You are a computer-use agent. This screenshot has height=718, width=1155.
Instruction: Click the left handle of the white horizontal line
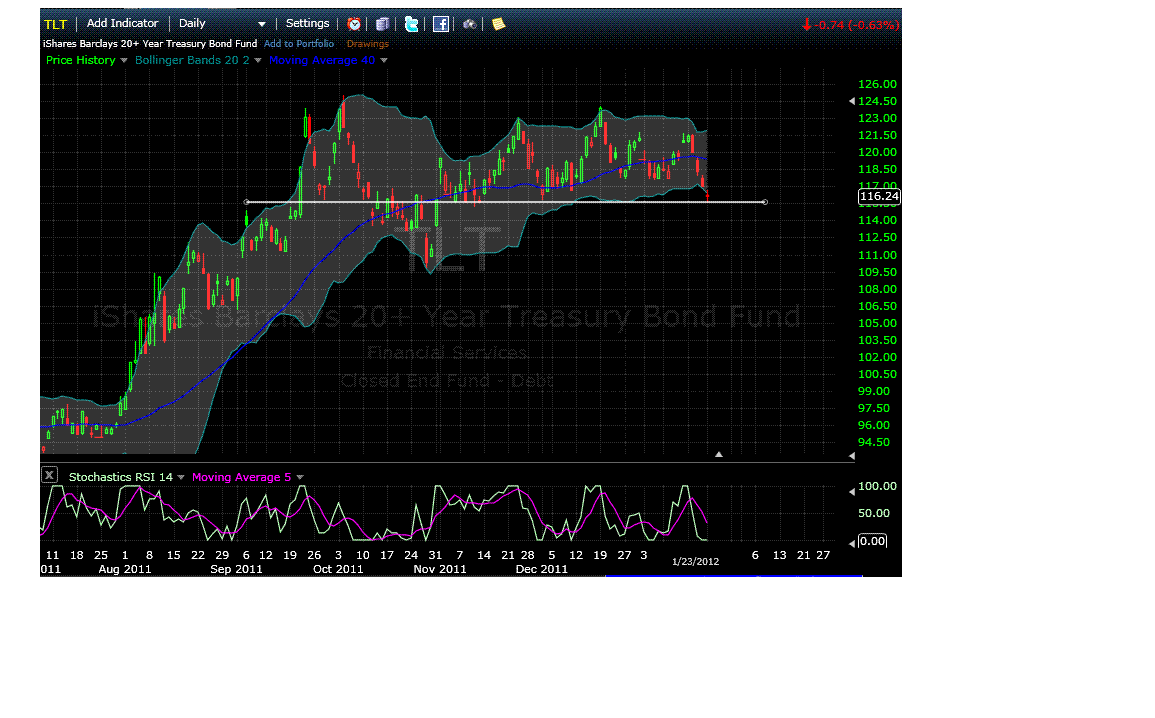(x=246, y=202)
